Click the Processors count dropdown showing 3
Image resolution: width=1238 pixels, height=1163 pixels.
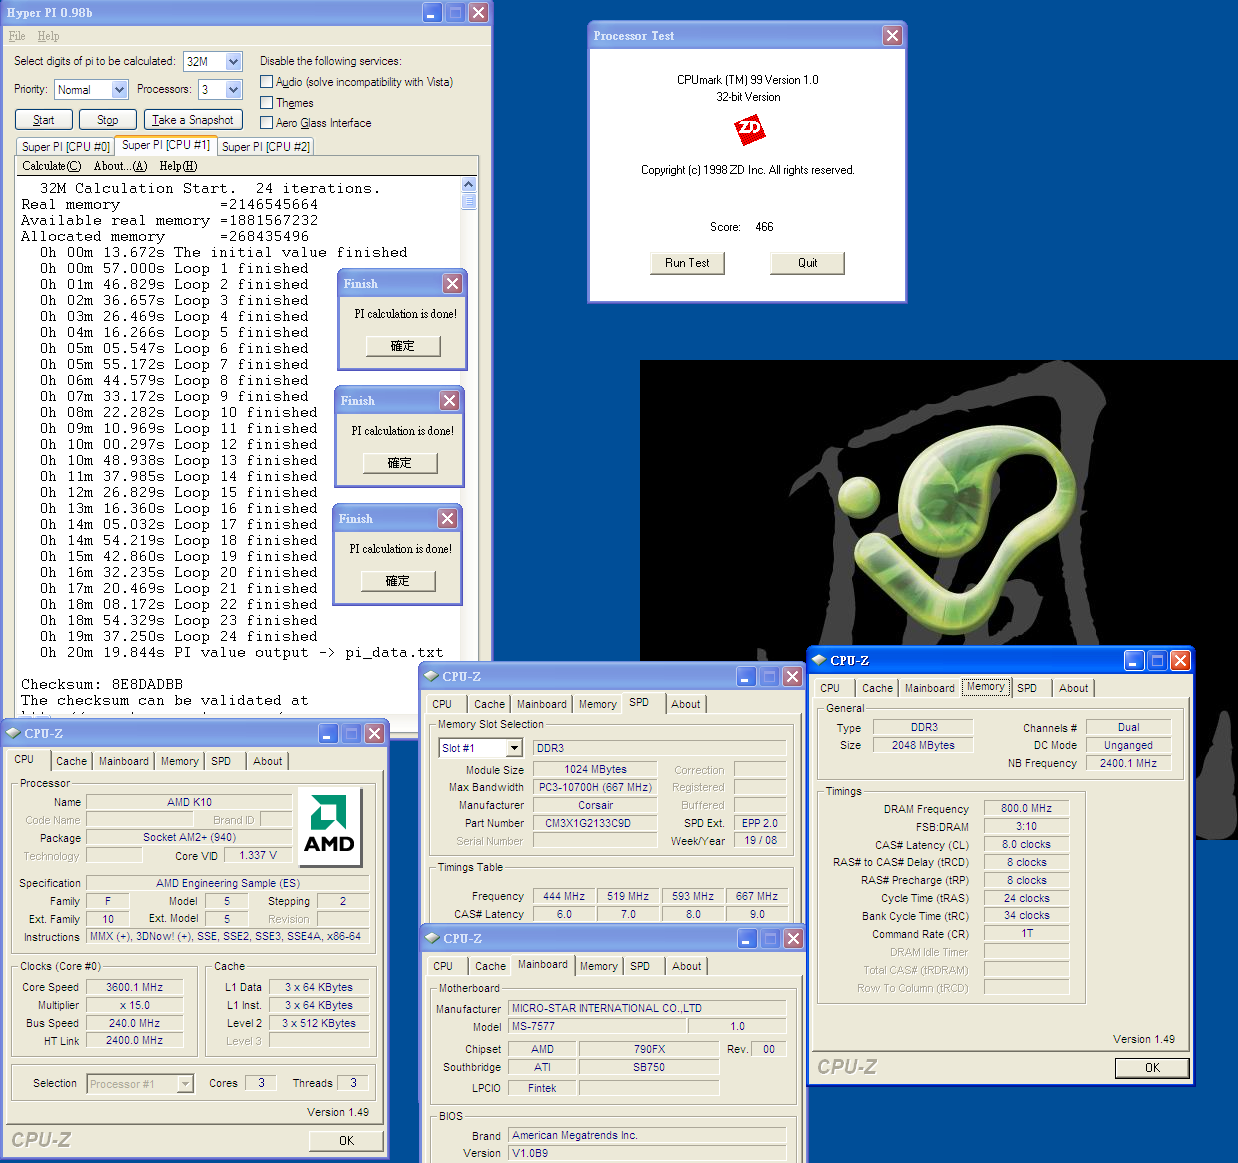[x=233, y=90]
